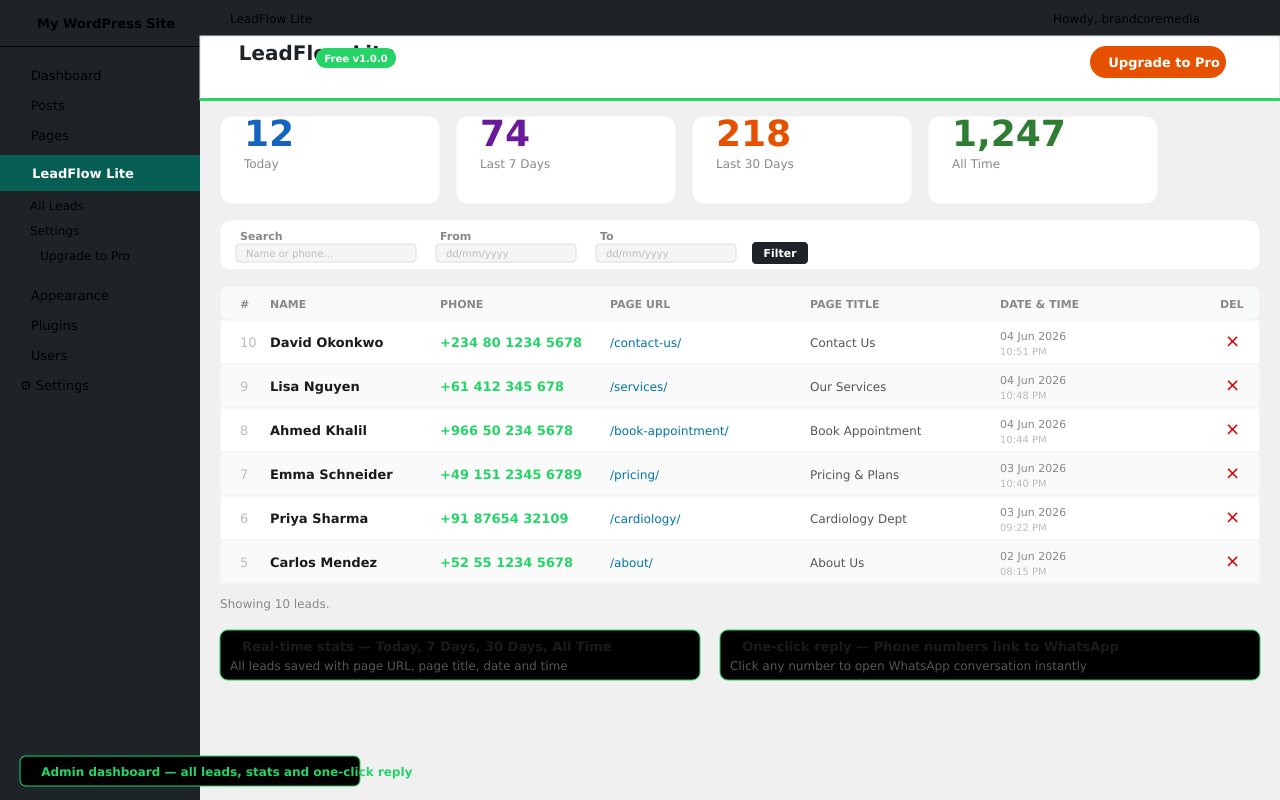This screenshot has width=1280, height=800.
Task: Focus the Name or phone search field
Action: [x=326, y=253]
